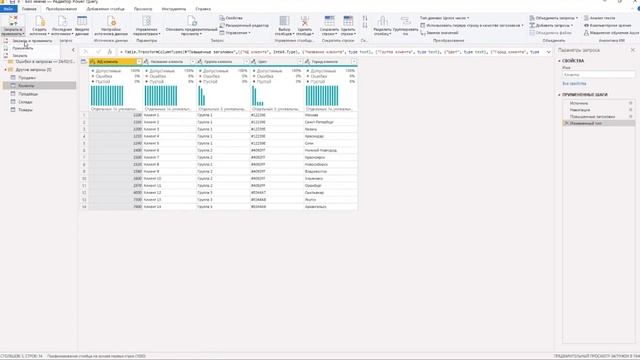Click the sort descending icon
The image size is (640, 360).
(365, 25)
